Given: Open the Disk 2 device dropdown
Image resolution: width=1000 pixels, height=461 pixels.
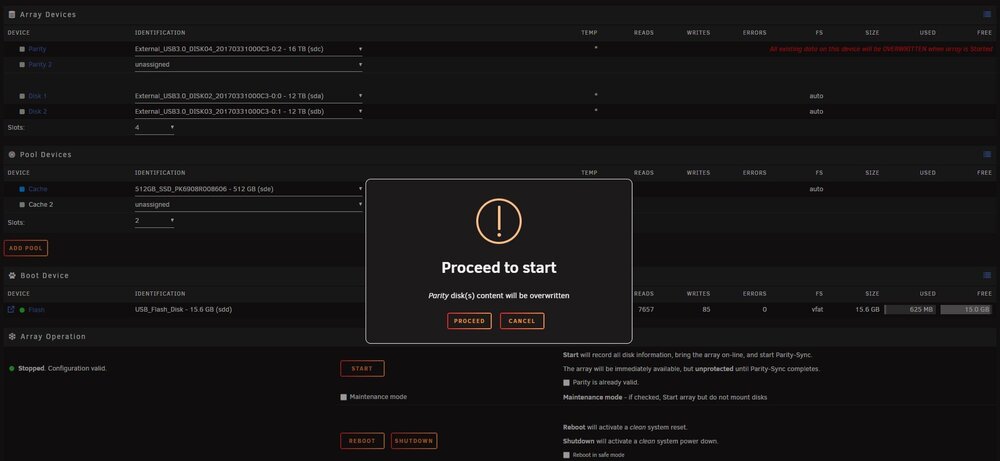Looking at the screenshot, I should coord(248,112).
